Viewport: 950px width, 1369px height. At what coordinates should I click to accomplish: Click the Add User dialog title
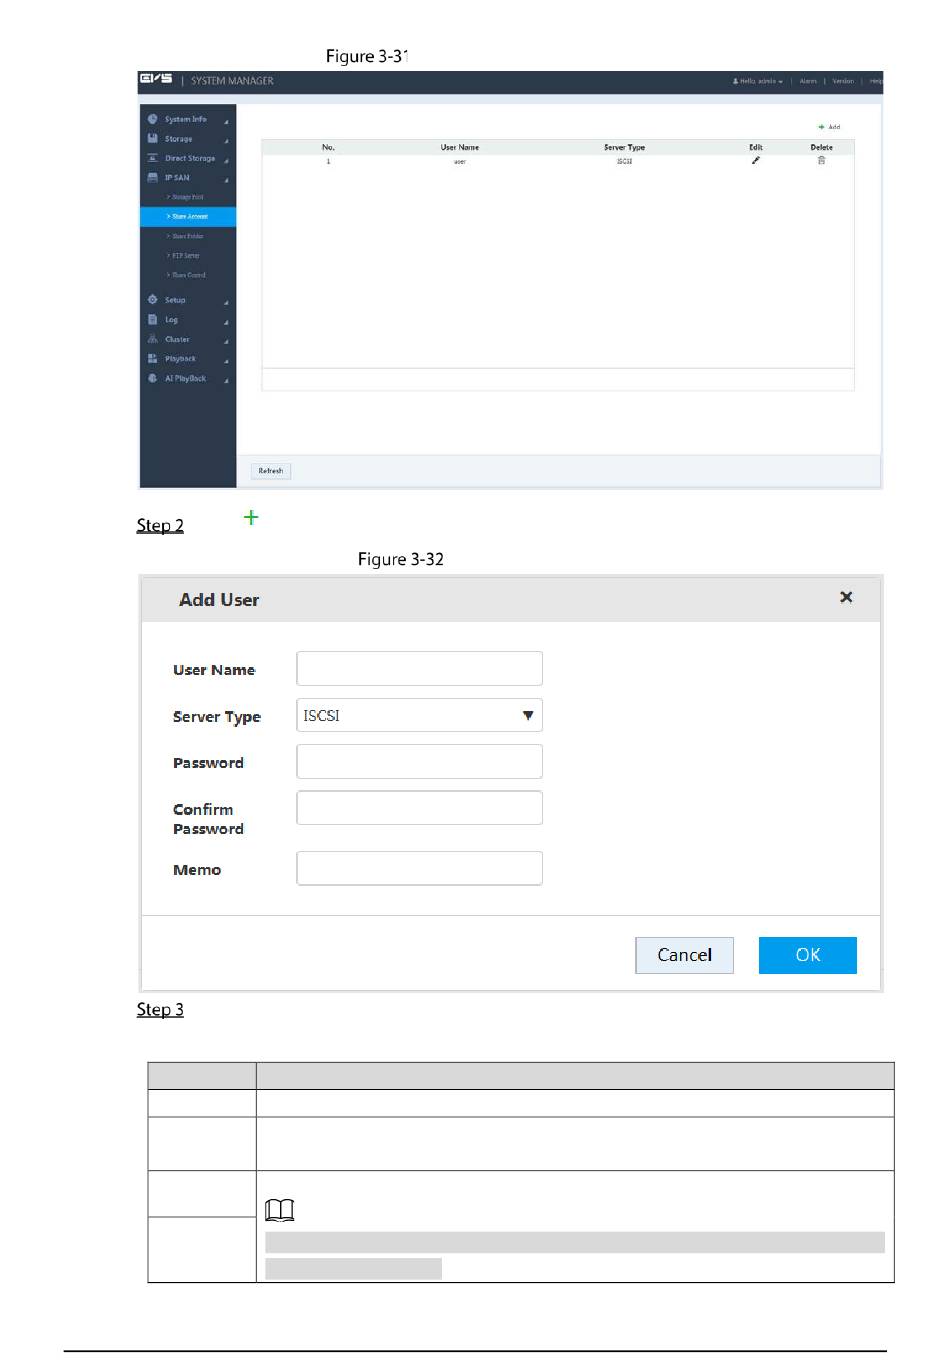tap(219, 600)
